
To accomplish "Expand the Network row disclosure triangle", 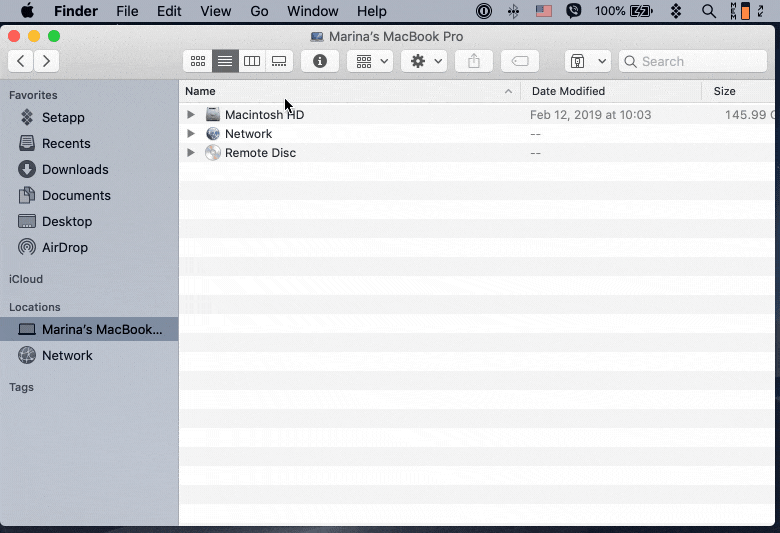I will (x=191, y=133).
